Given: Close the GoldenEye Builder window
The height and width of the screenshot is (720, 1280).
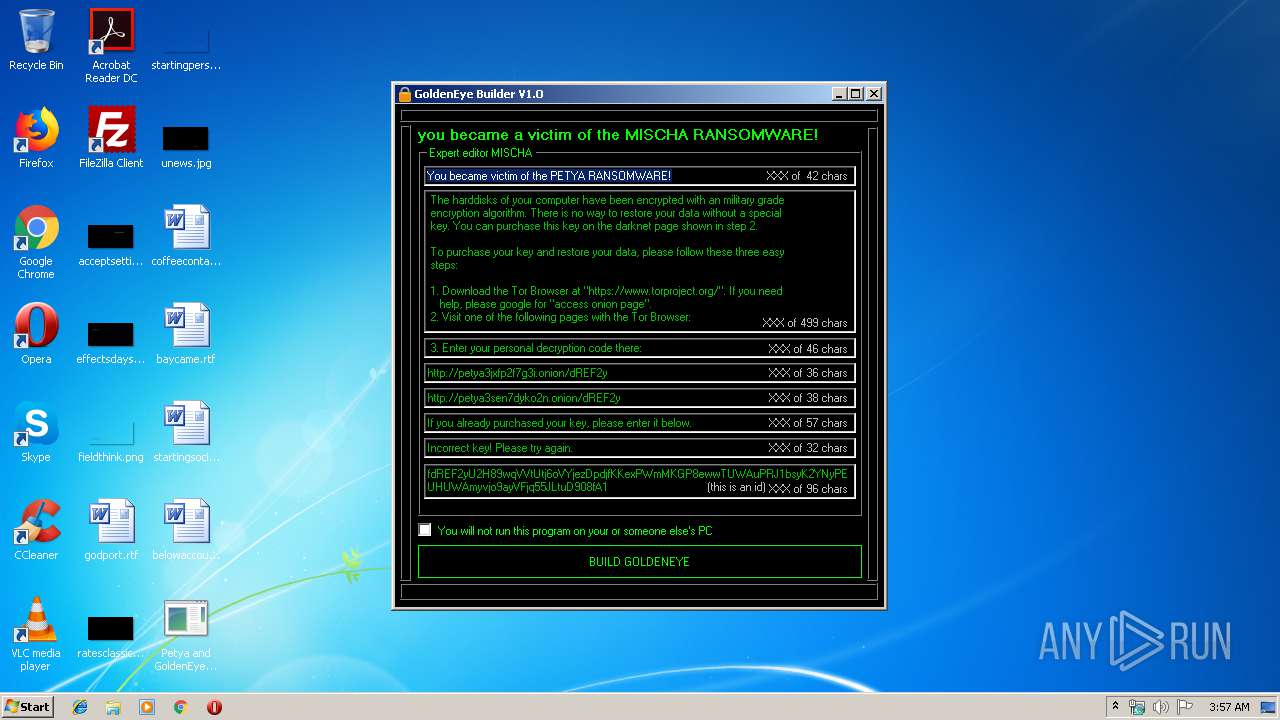Looking at the screenshot, I should [x=873, y=94].
